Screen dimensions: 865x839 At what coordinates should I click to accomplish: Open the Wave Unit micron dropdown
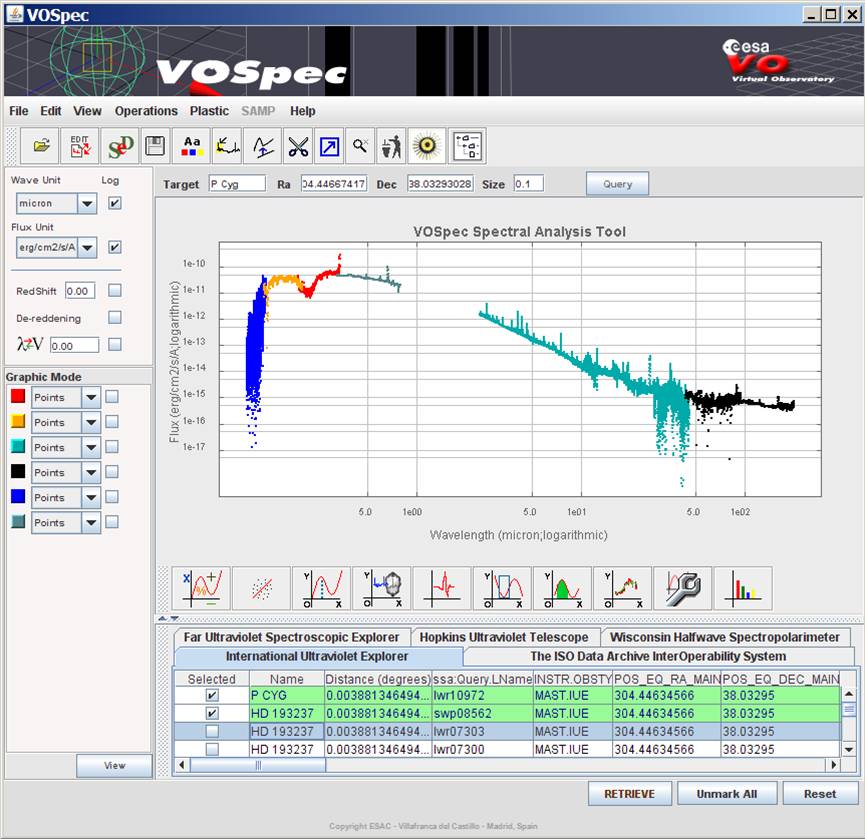[87, 204]
